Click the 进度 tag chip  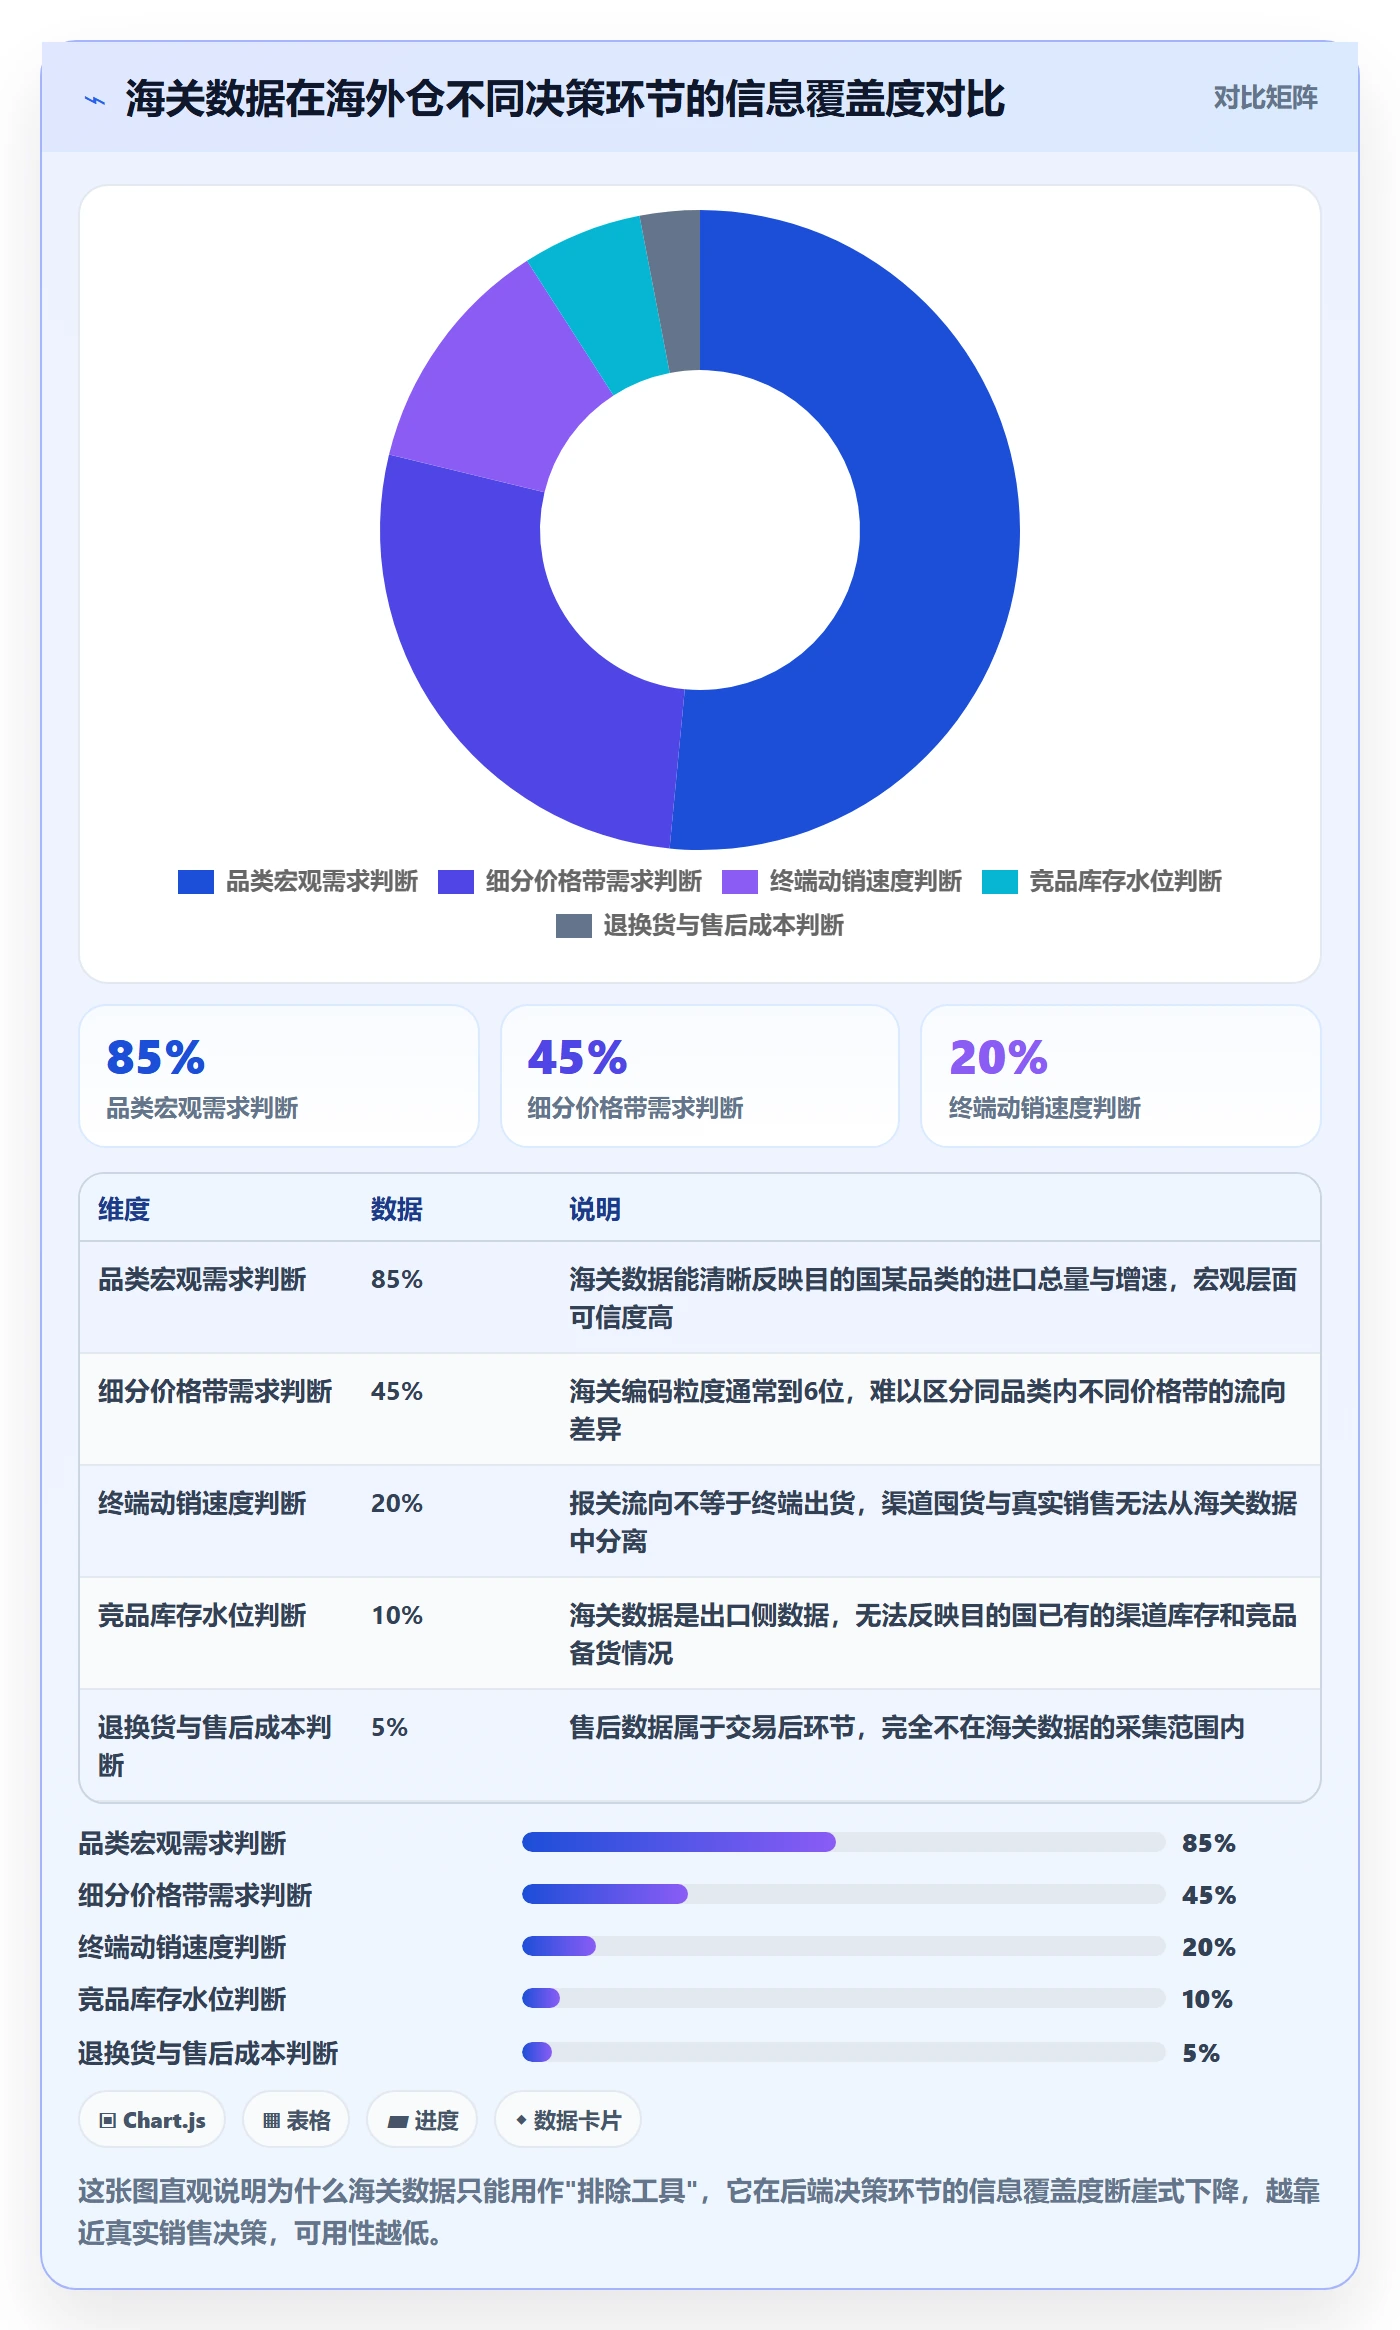(422, 2120)
